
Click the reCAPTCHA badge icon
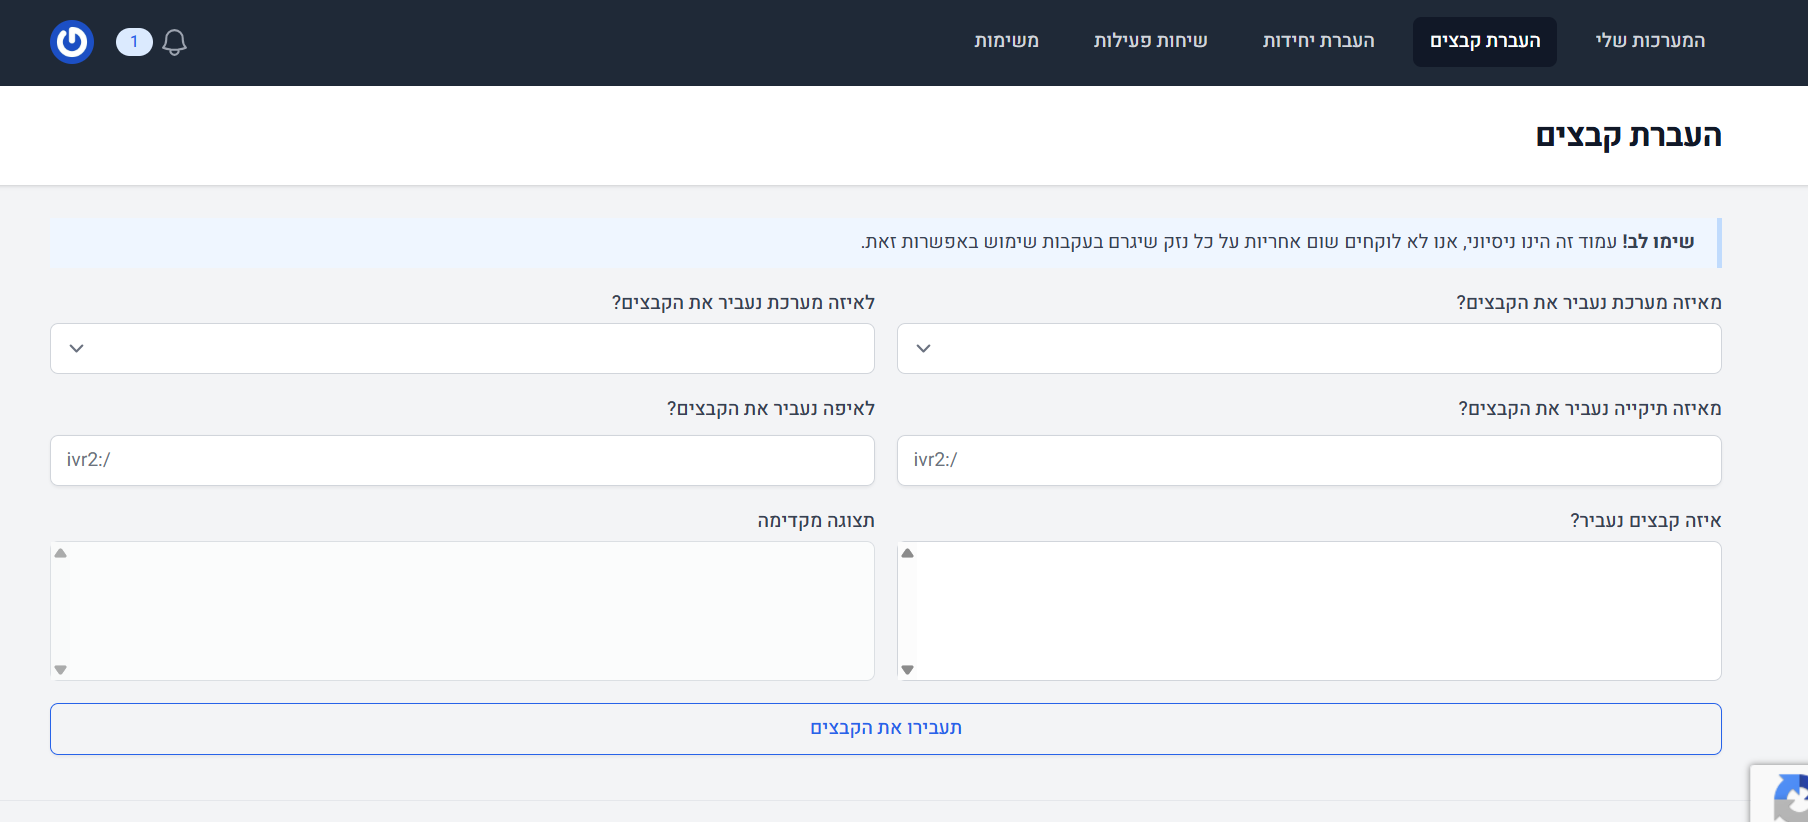click(1788, 798)
